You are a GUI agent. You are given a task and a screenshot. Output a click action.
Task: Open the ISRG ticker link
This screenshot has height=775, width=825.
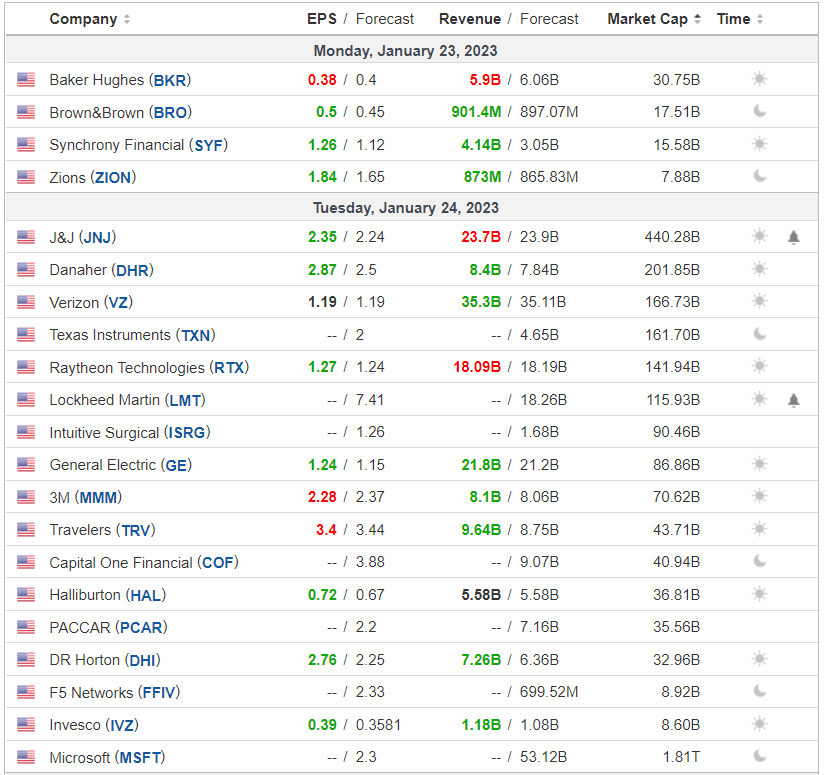[187, 433]
